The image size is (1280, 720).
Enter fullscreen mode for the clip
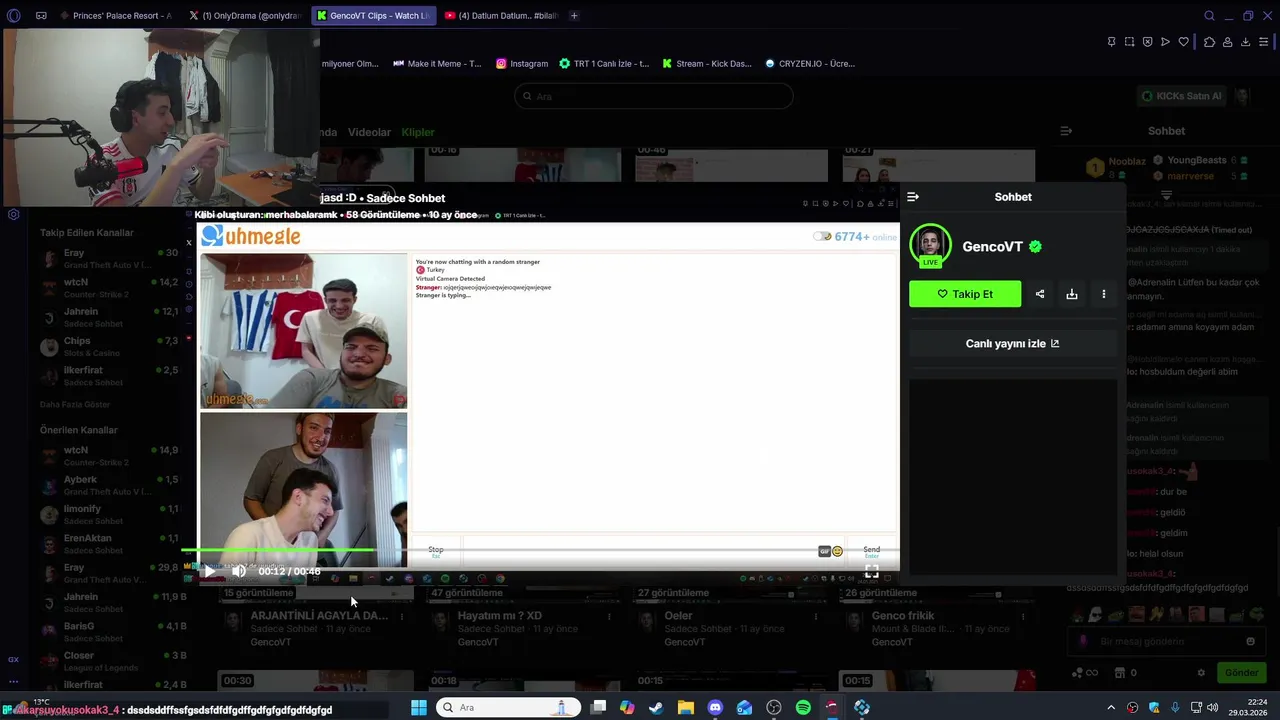(871, 572)
